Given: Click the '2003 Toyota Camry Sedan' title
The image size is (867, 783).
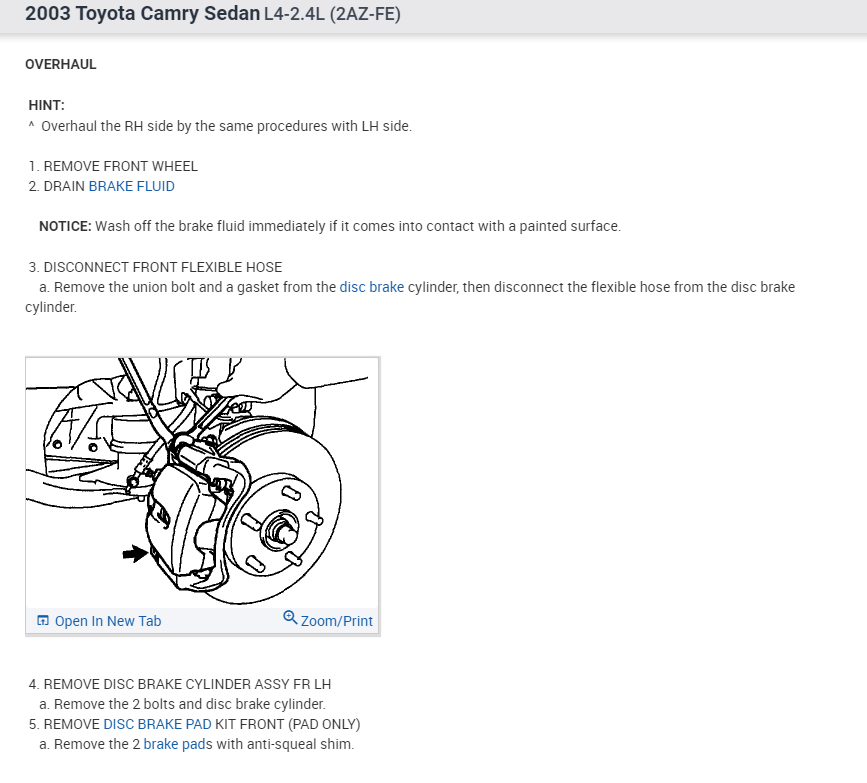Looking at the screenshot, I should (142, 13).
